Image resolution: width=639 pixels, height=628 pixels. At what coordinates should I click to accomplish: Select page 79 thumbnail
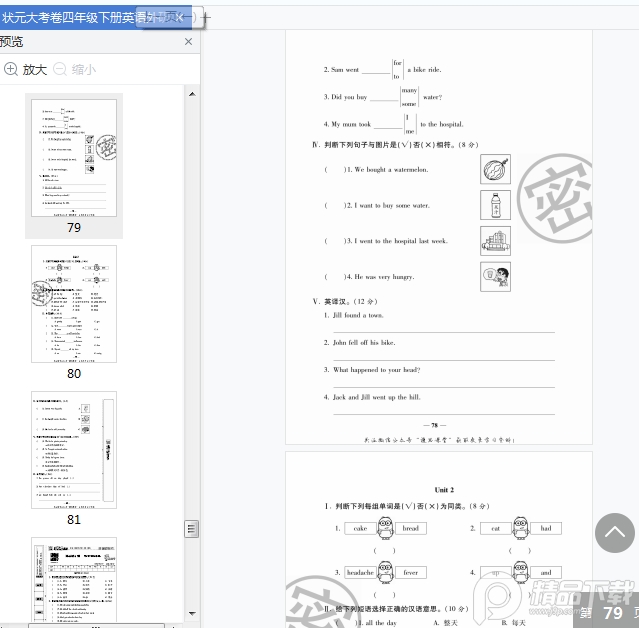coord(74,158)
